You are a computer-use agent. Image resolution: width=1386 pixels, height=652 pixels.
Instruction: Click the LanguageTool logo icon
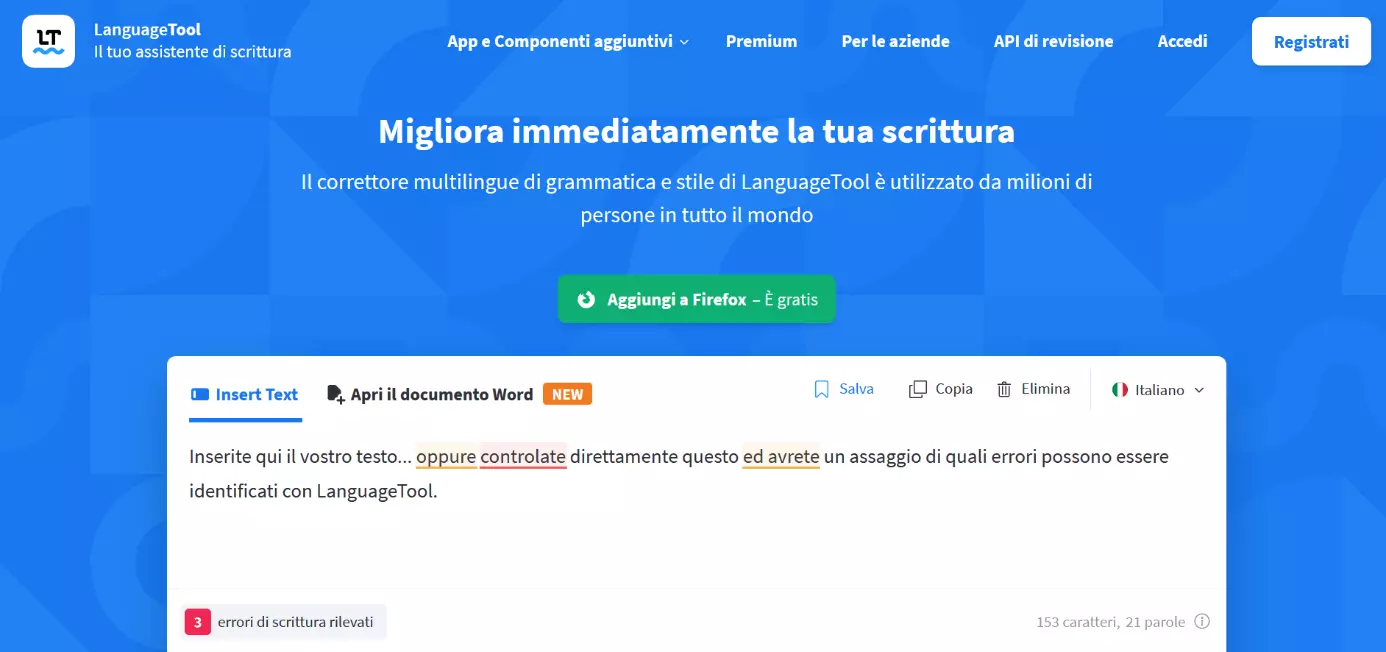(x=48, y=41)
